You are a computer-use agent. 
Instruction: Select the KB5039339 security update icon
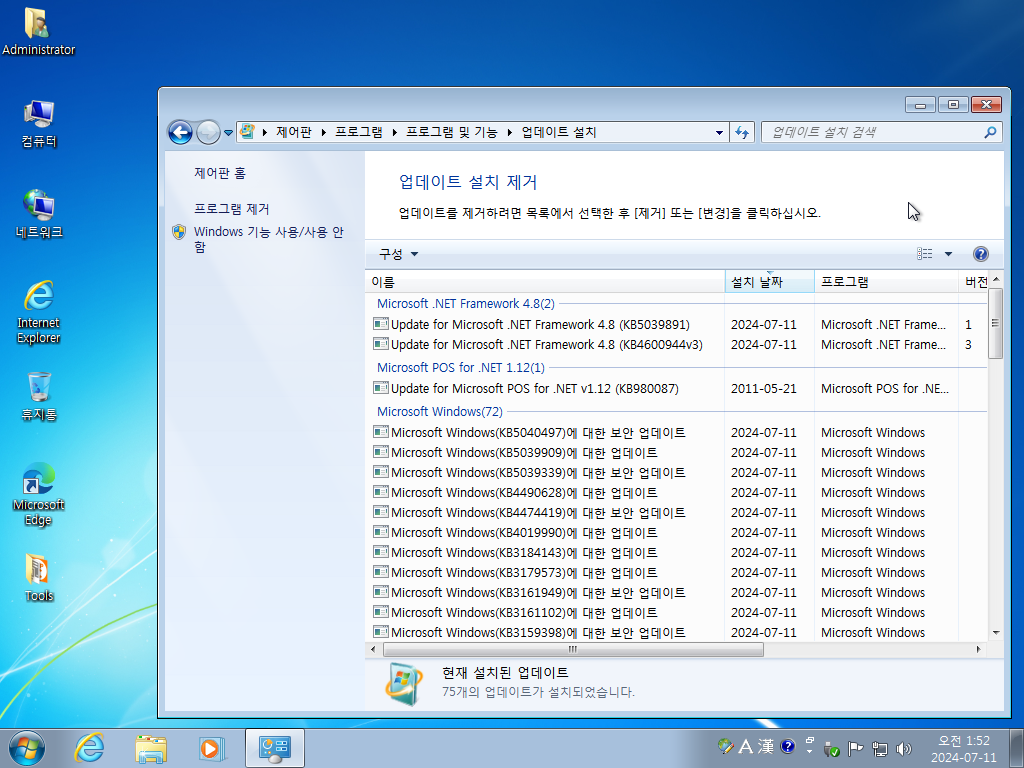click(381, 472)
